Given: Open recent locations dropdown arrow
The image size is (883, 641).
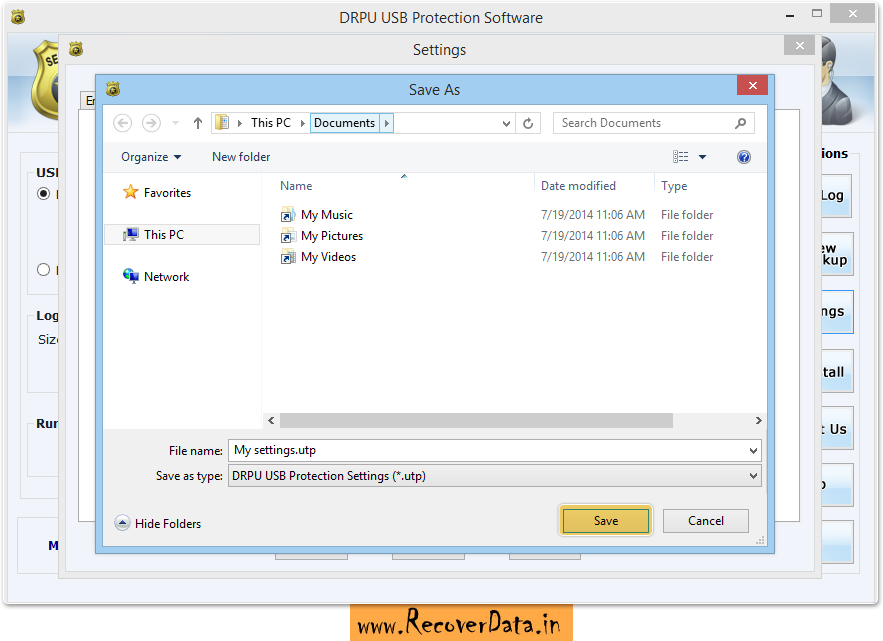Looking at the screenshot, I should pos(175,123).
